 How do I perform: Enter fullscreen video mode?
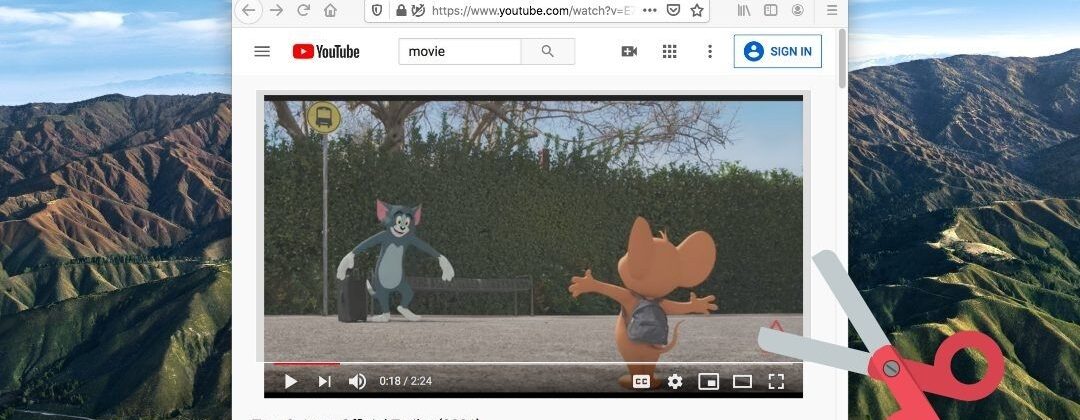click(776, 381)
